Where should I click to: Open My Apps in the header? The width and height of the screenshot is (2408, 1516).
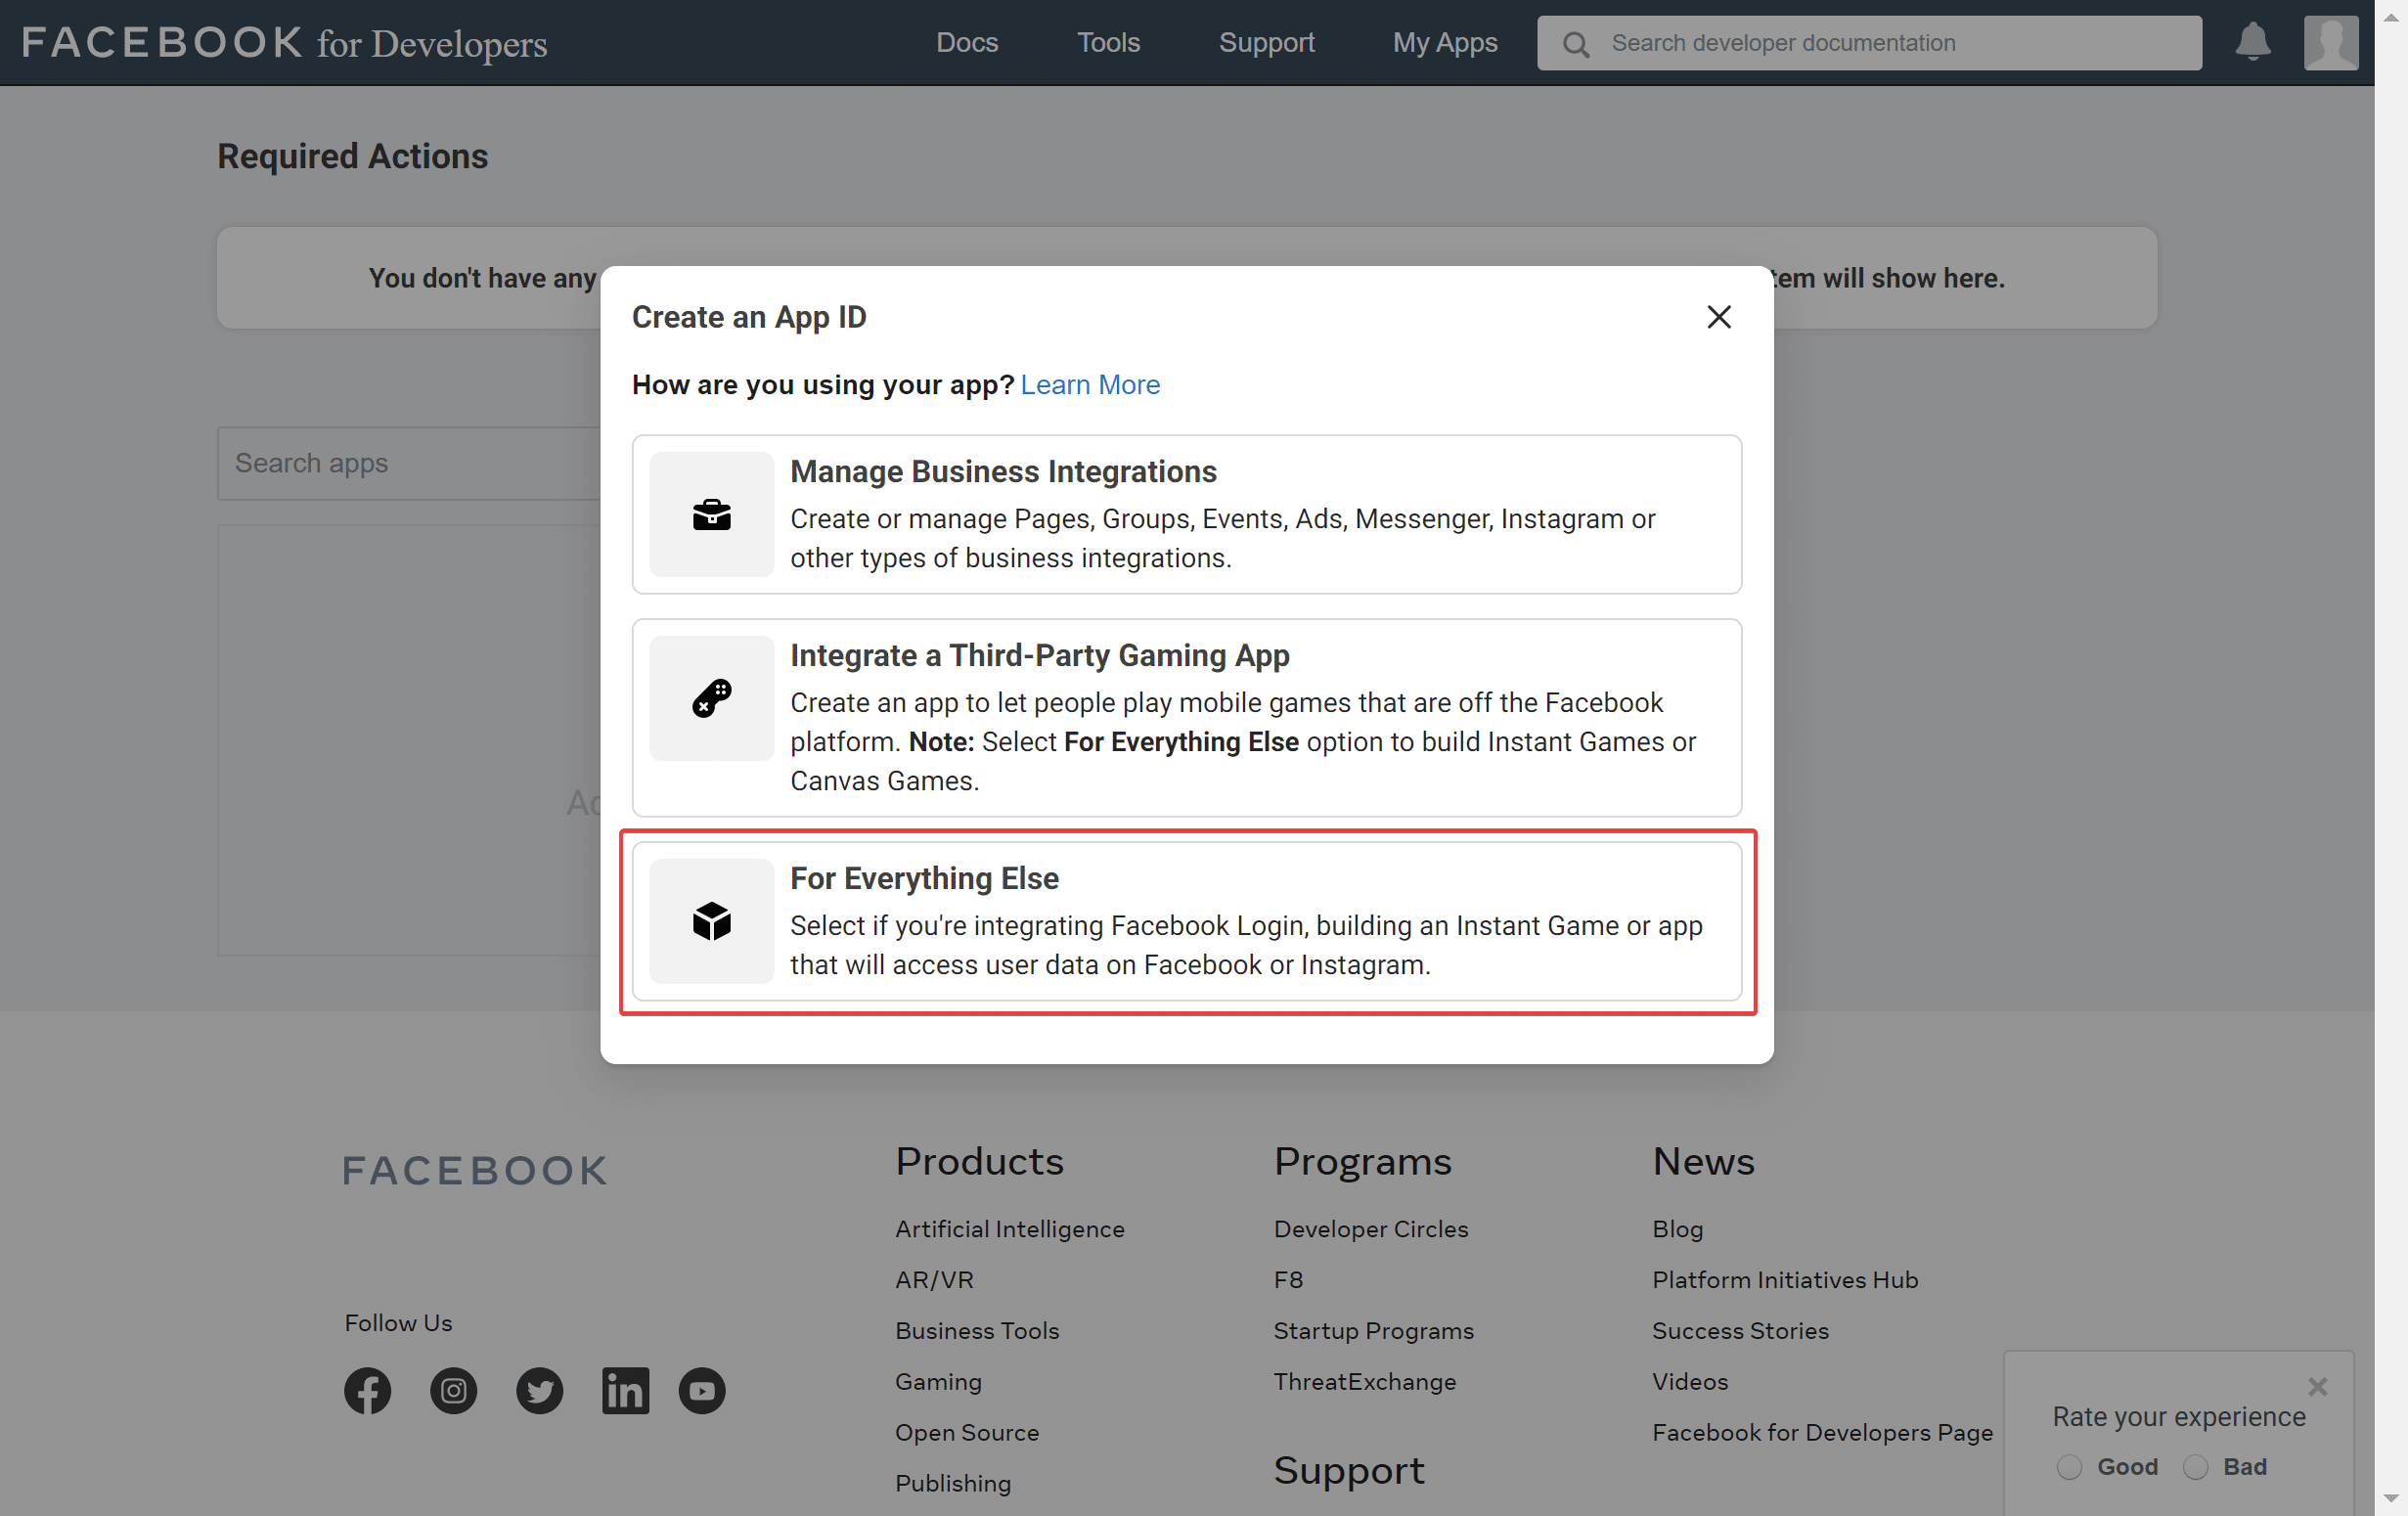click(x=1444, y=42)
